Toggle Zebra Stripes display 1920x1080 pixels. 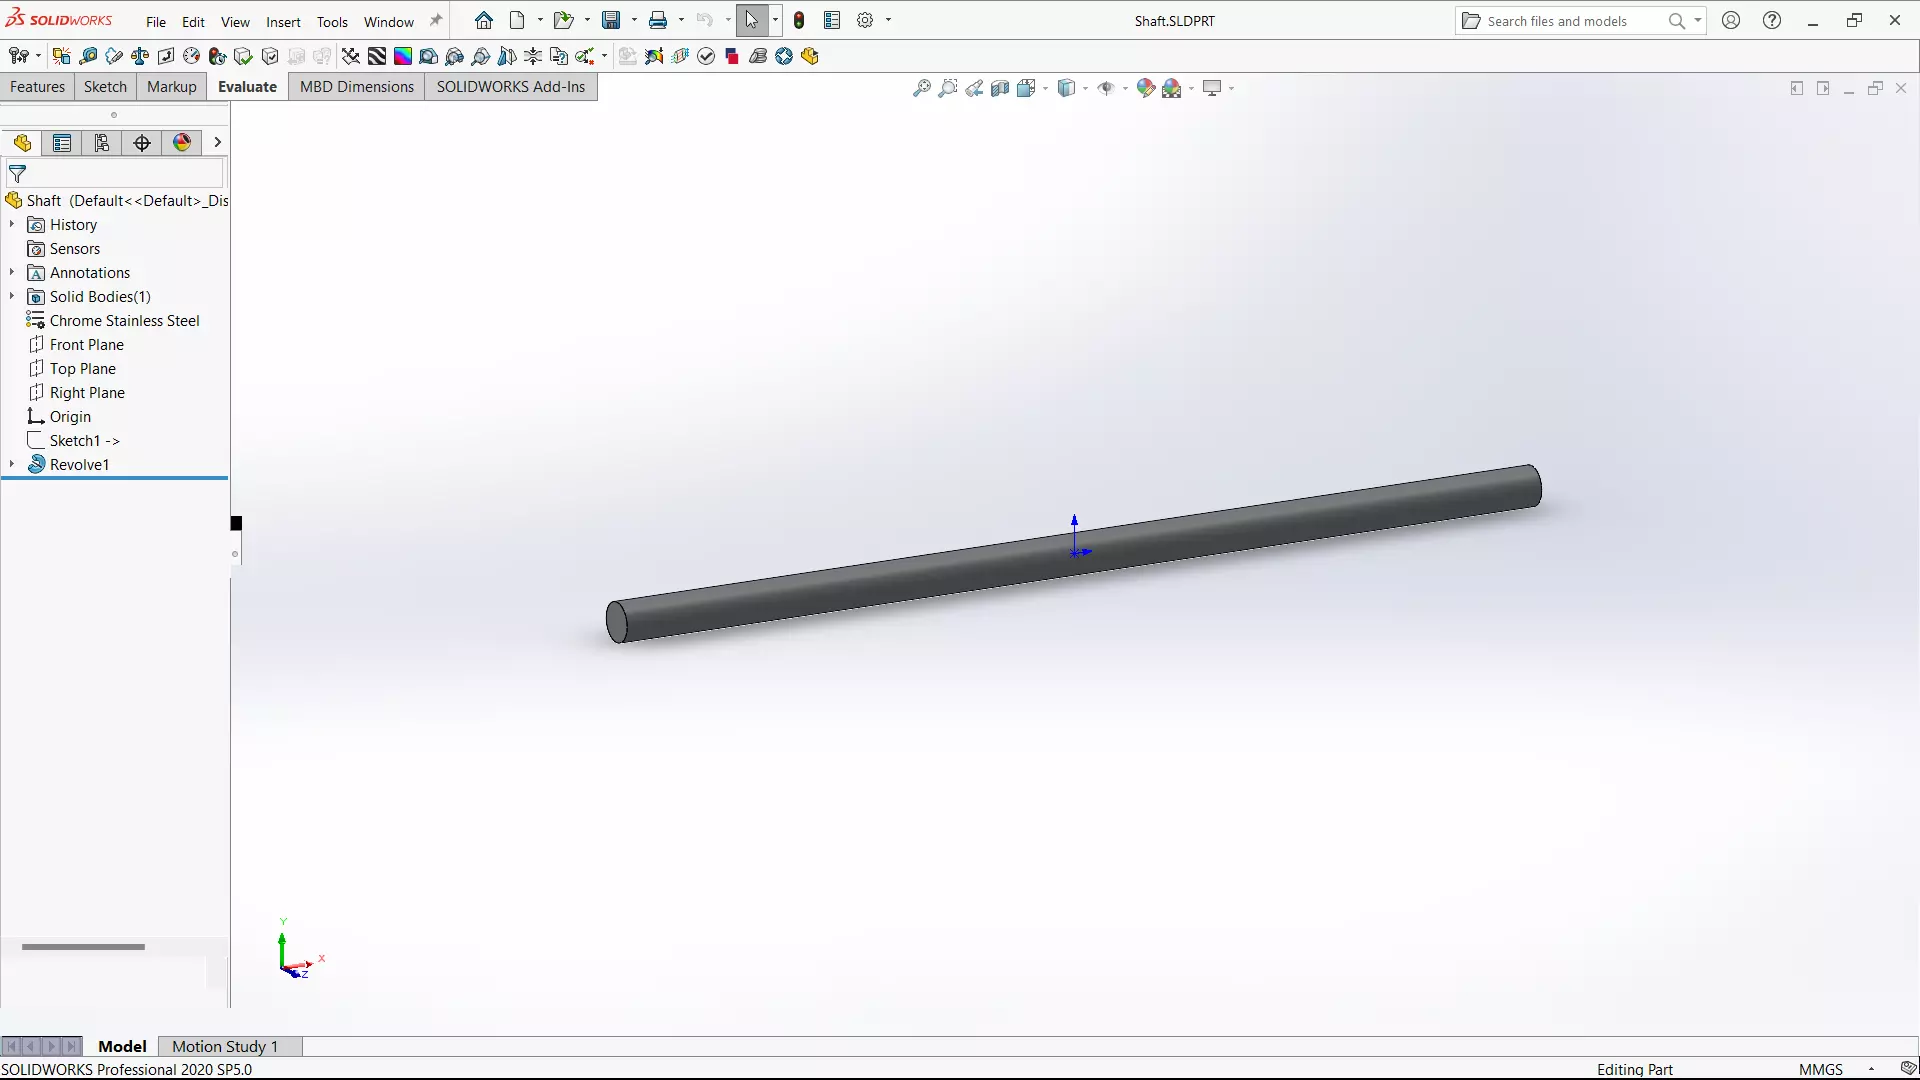coord(377,56)
